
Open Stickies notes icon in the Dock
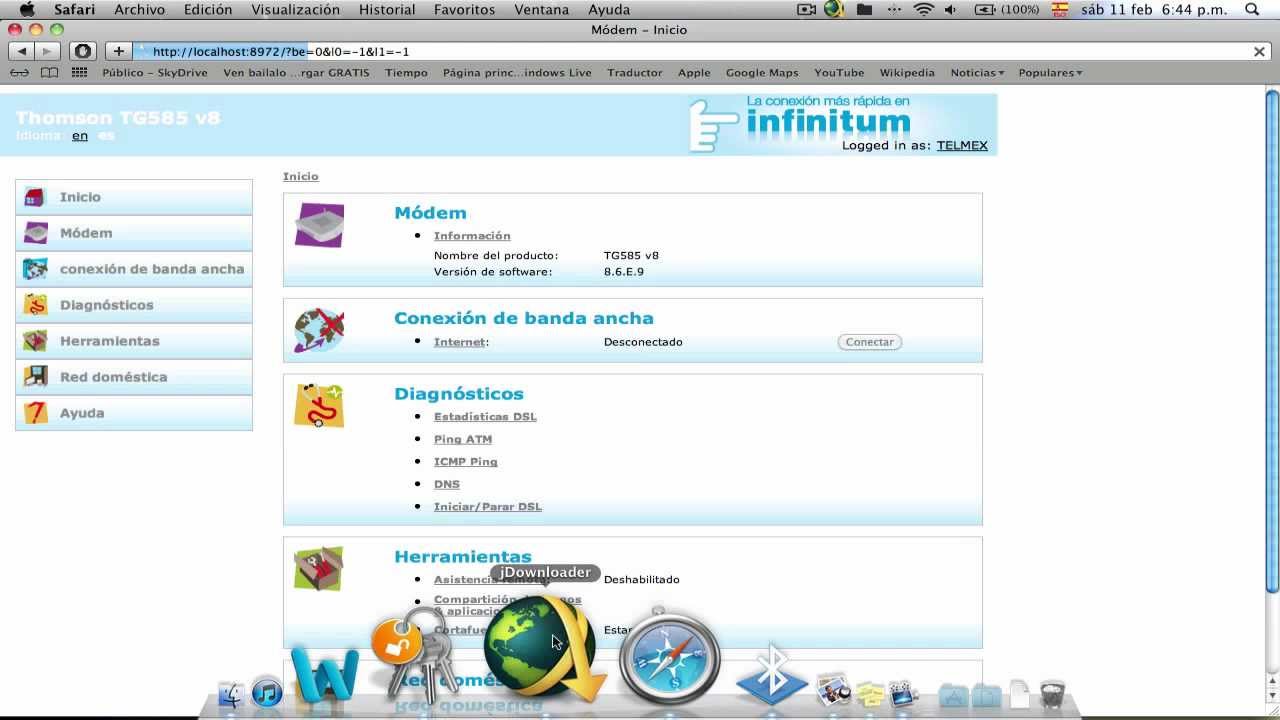(x=870, y=694)
